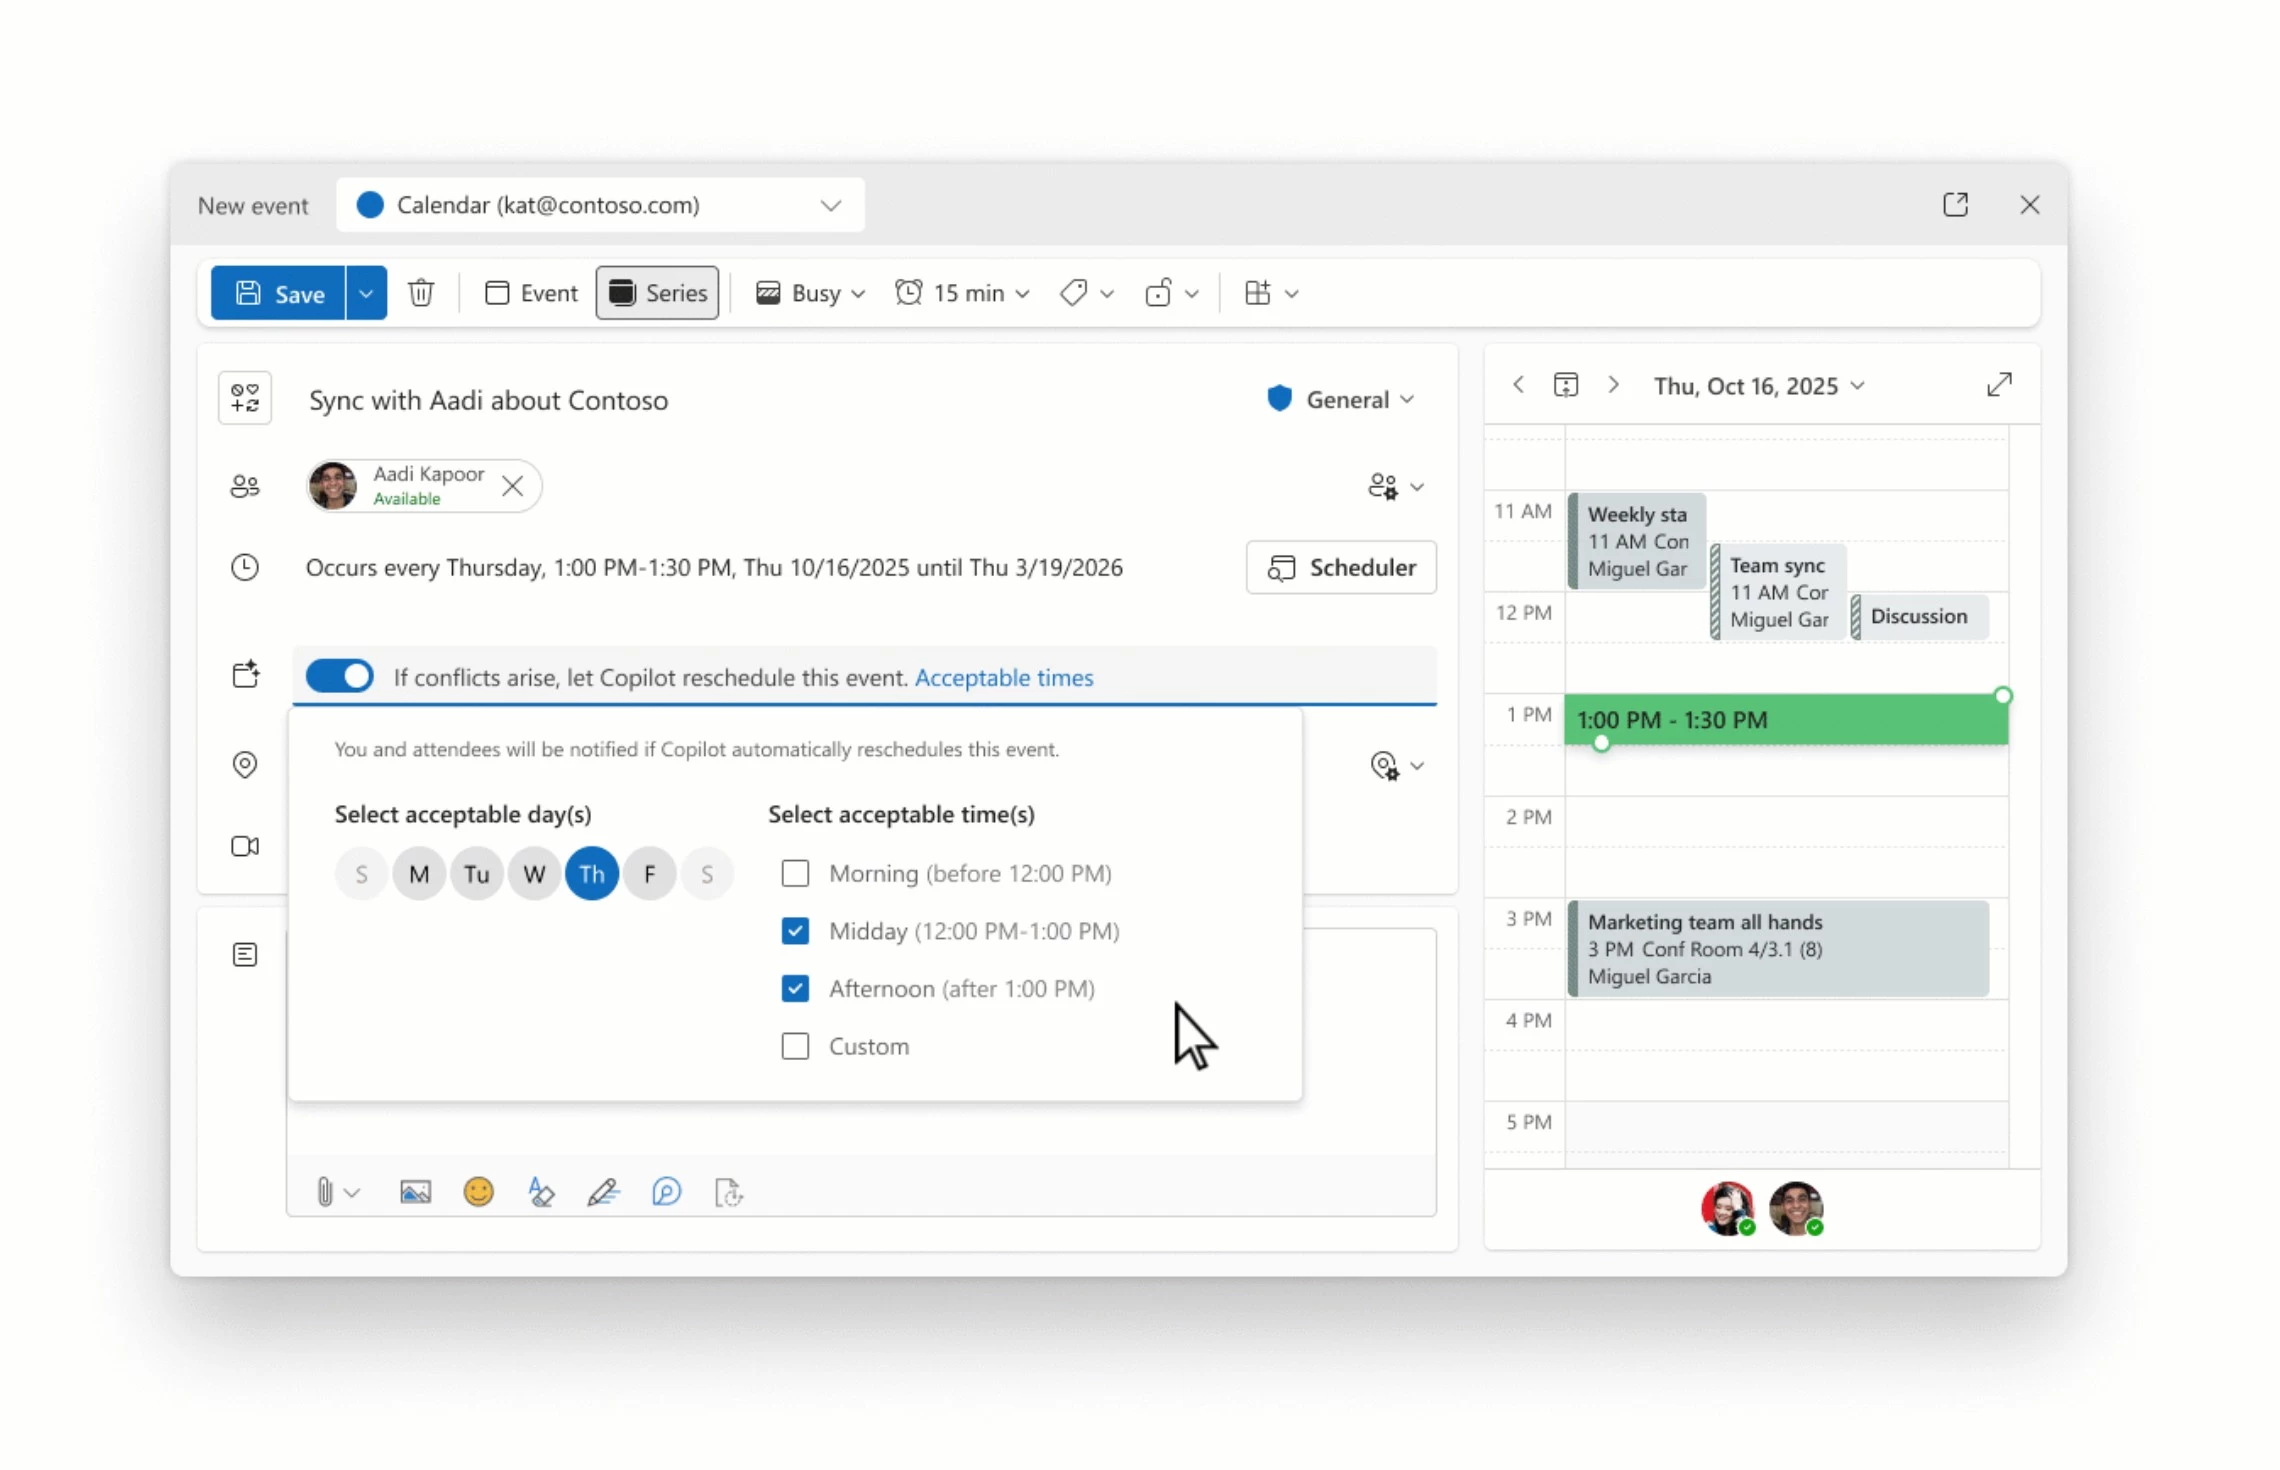Open the calendar account dropdown
The height and width of the screenshot is (1470, 2280).
(x=600, y=205)
